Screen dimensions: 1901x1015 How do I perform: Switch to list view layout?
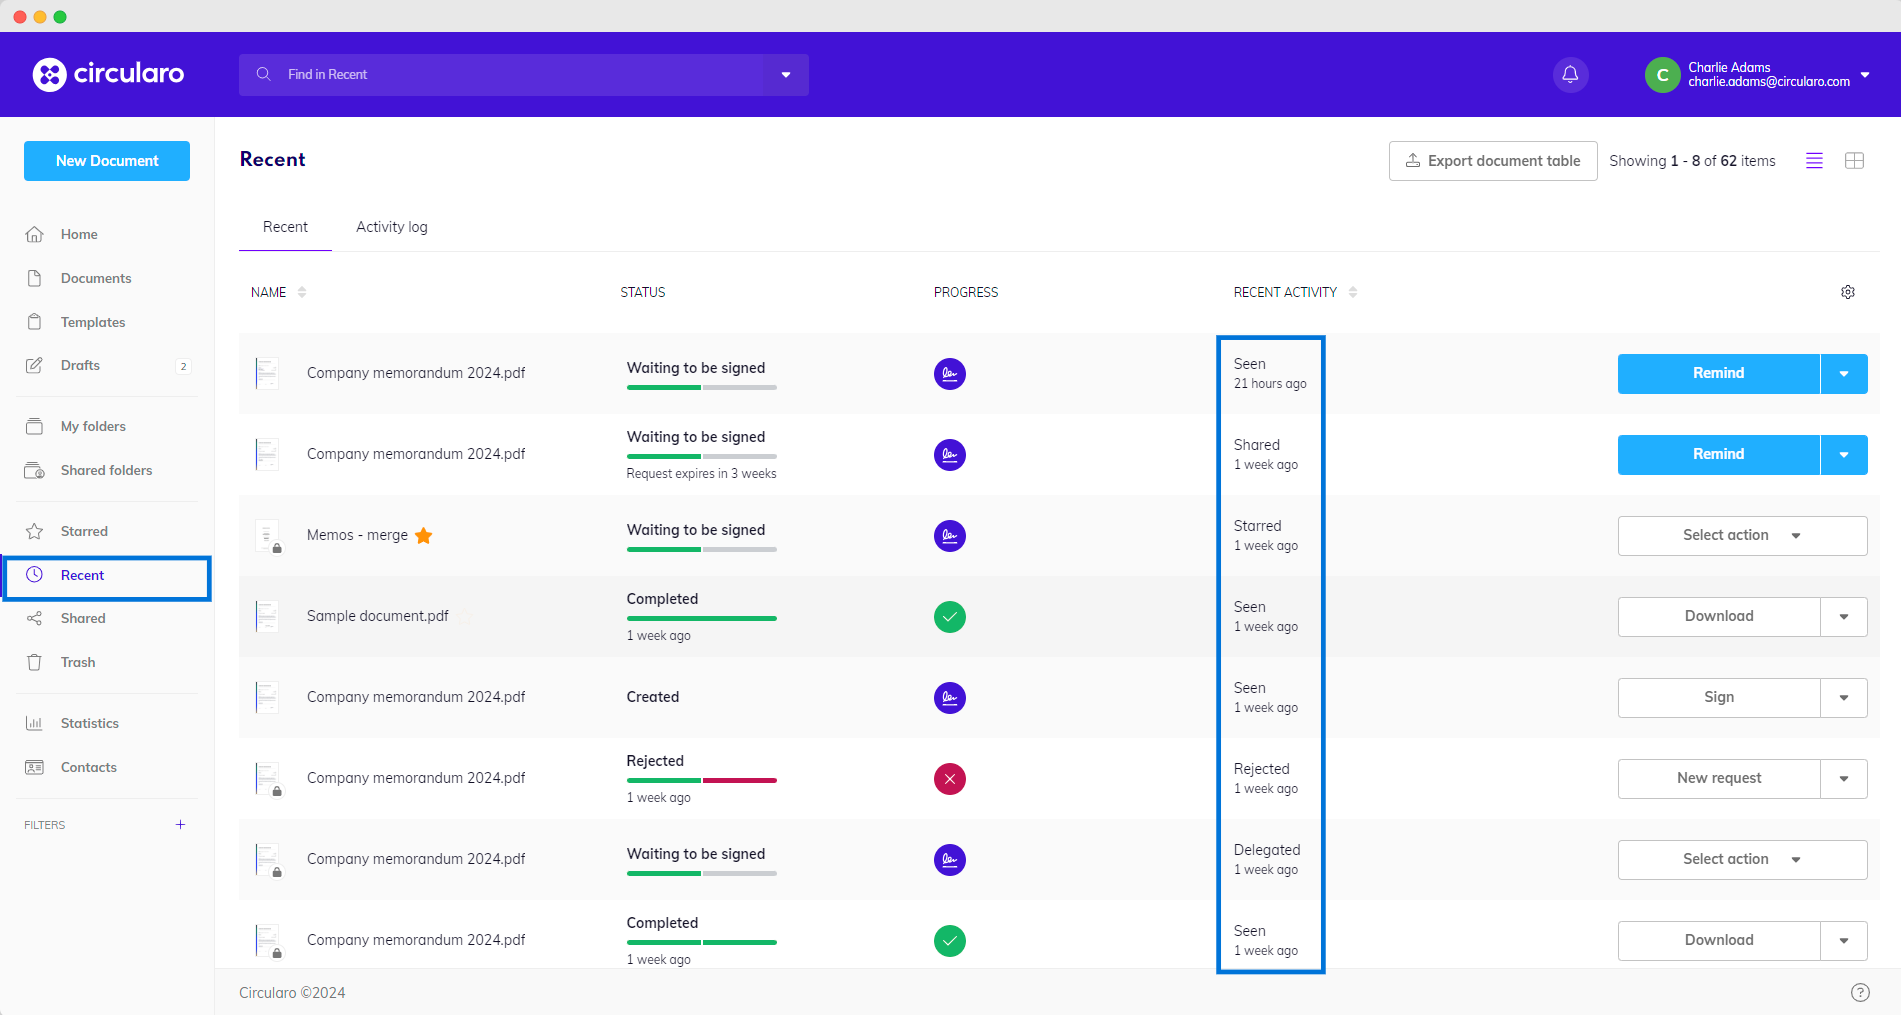(x=1814, y=161)
